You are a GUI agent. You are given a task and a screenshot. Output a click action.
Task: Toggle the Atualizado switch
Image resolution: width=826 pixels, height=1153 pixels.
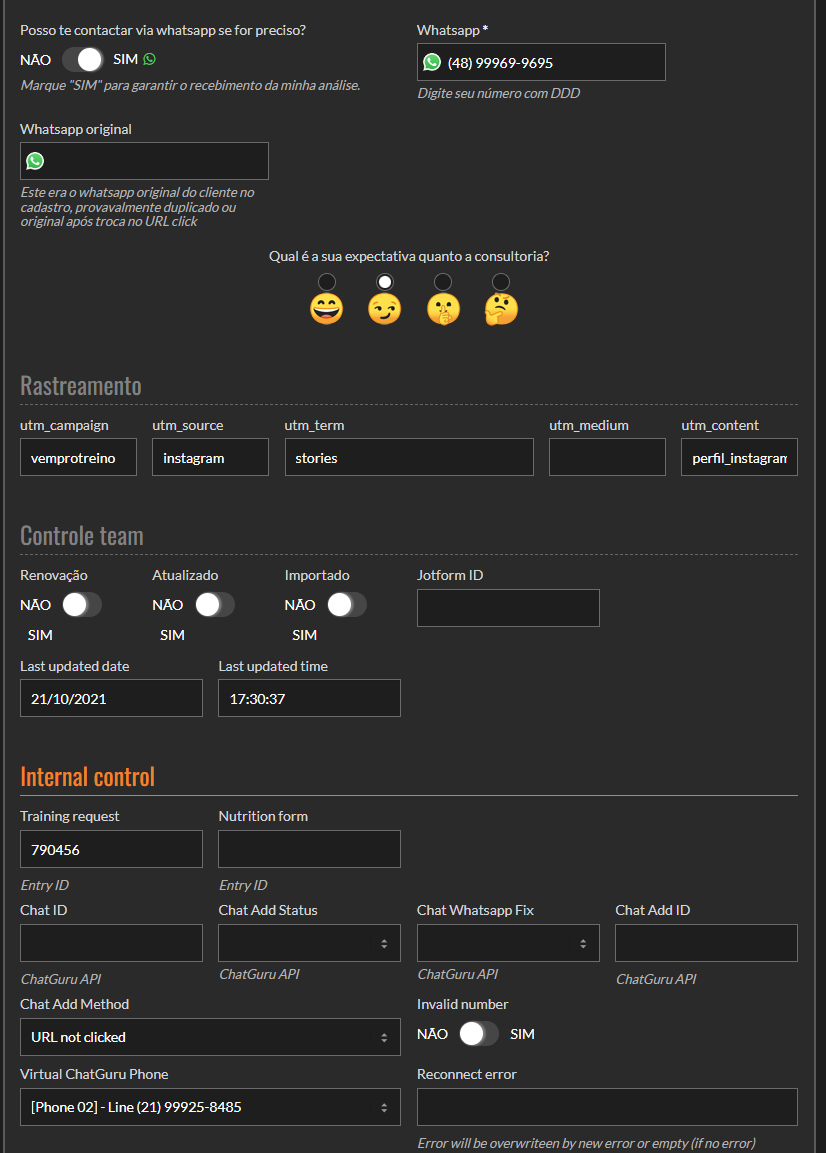(215, 605)
